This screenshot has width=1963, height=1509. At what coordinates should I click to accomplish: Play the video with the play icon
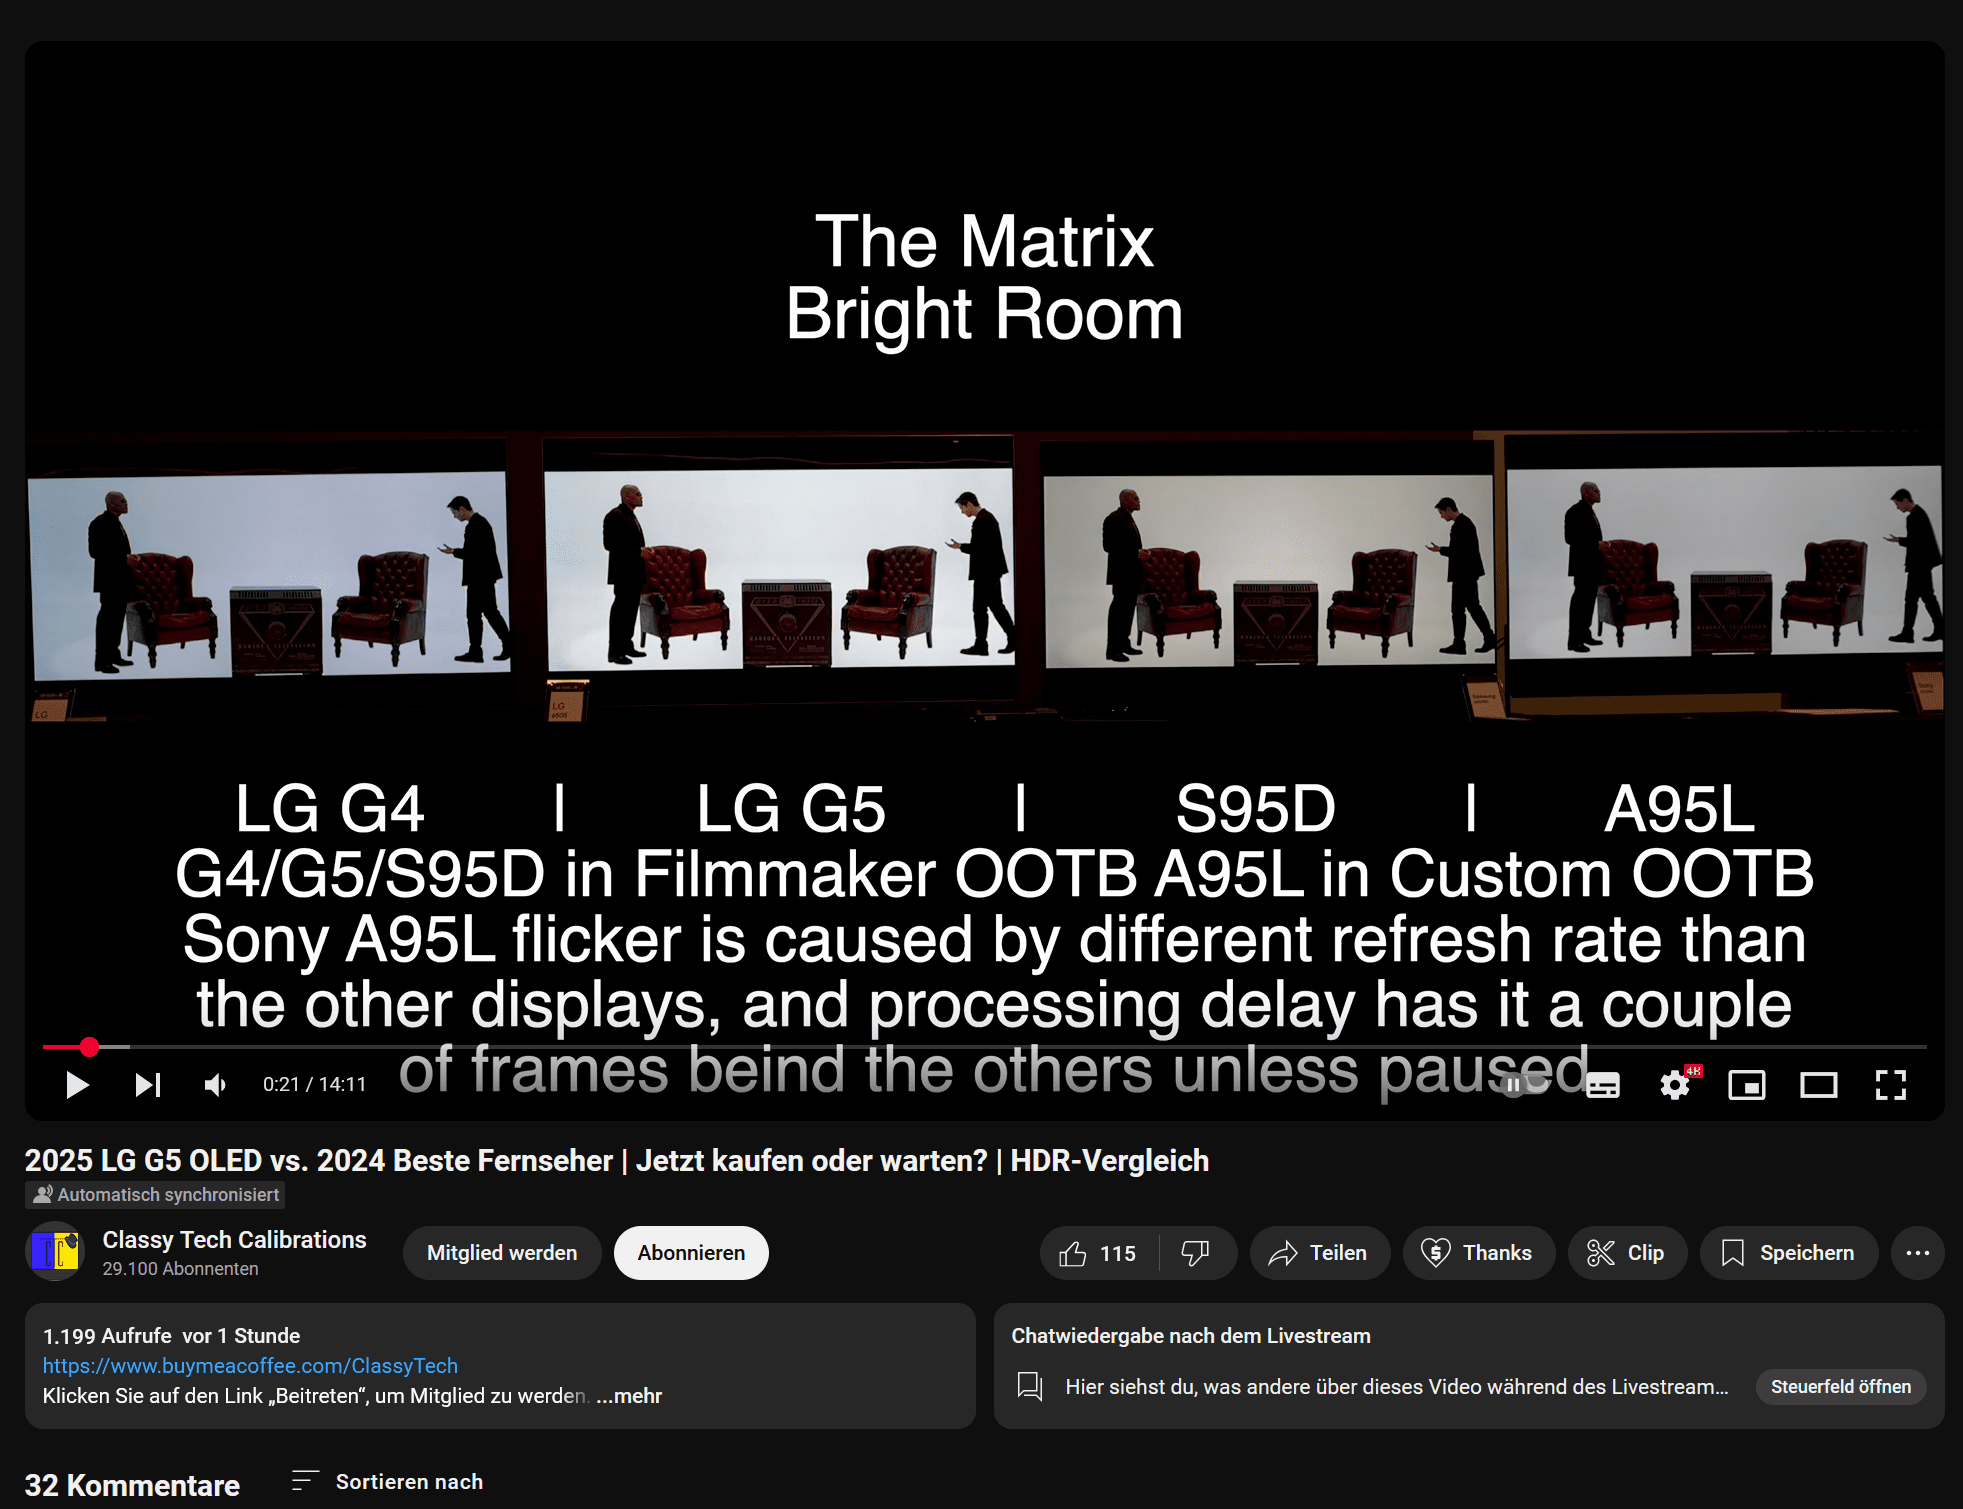[77, 1085]
